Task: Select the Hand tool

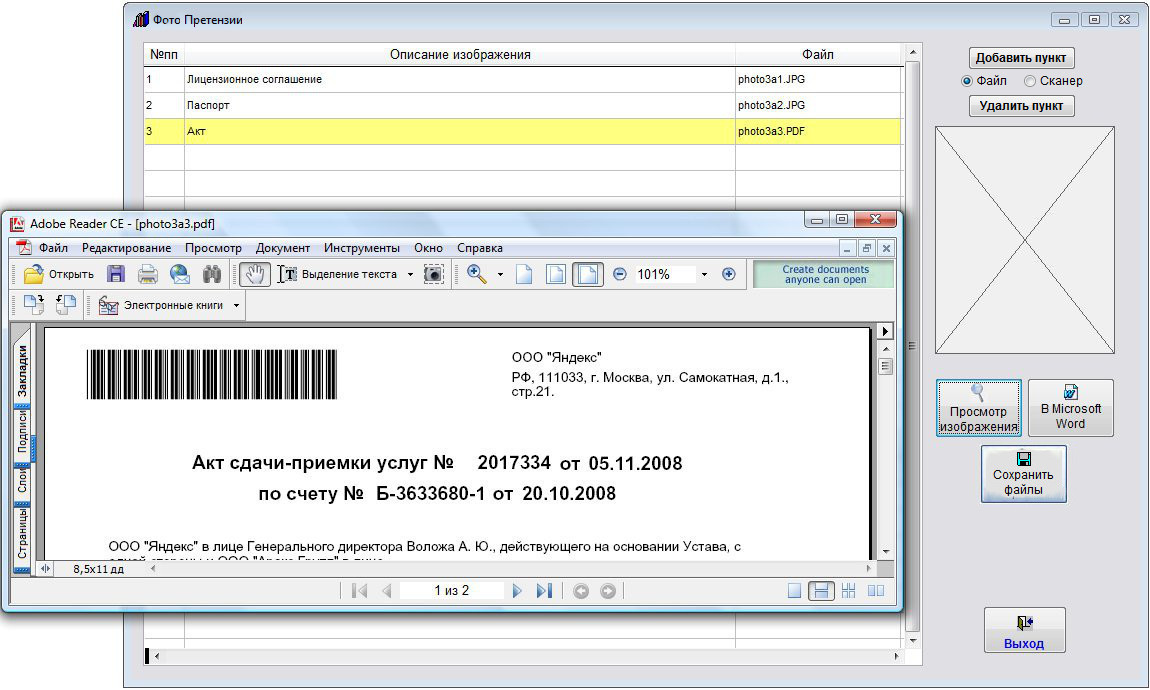Action: [x=255, y=274]
